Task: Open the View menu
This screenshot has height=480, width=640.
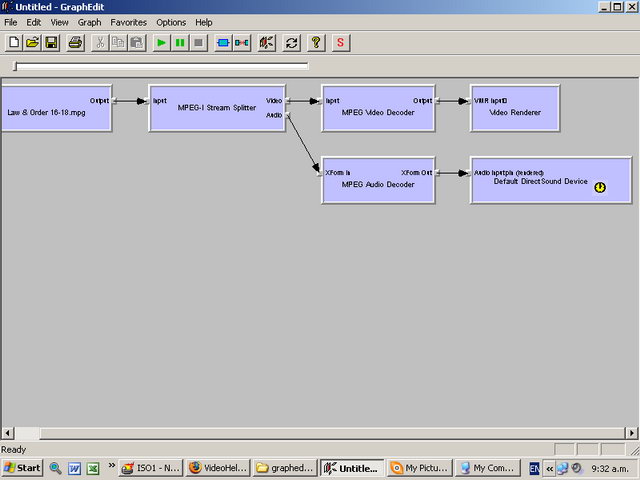Action: 59,22
